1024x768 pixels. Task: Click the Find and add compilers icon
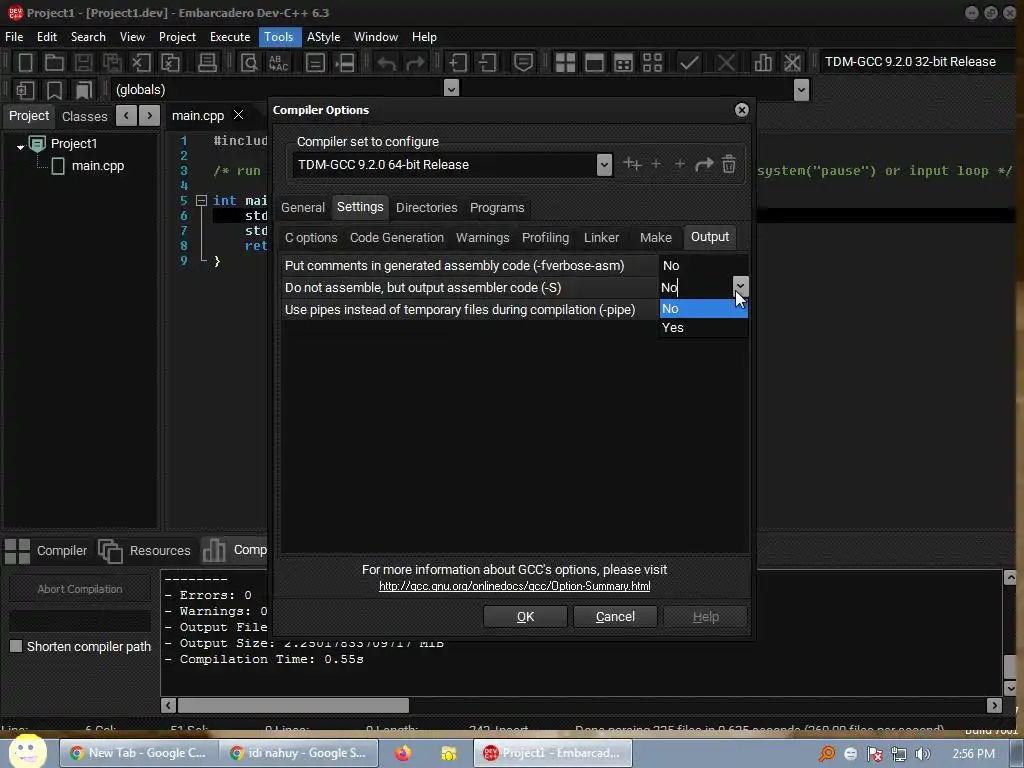pos(632,164)
